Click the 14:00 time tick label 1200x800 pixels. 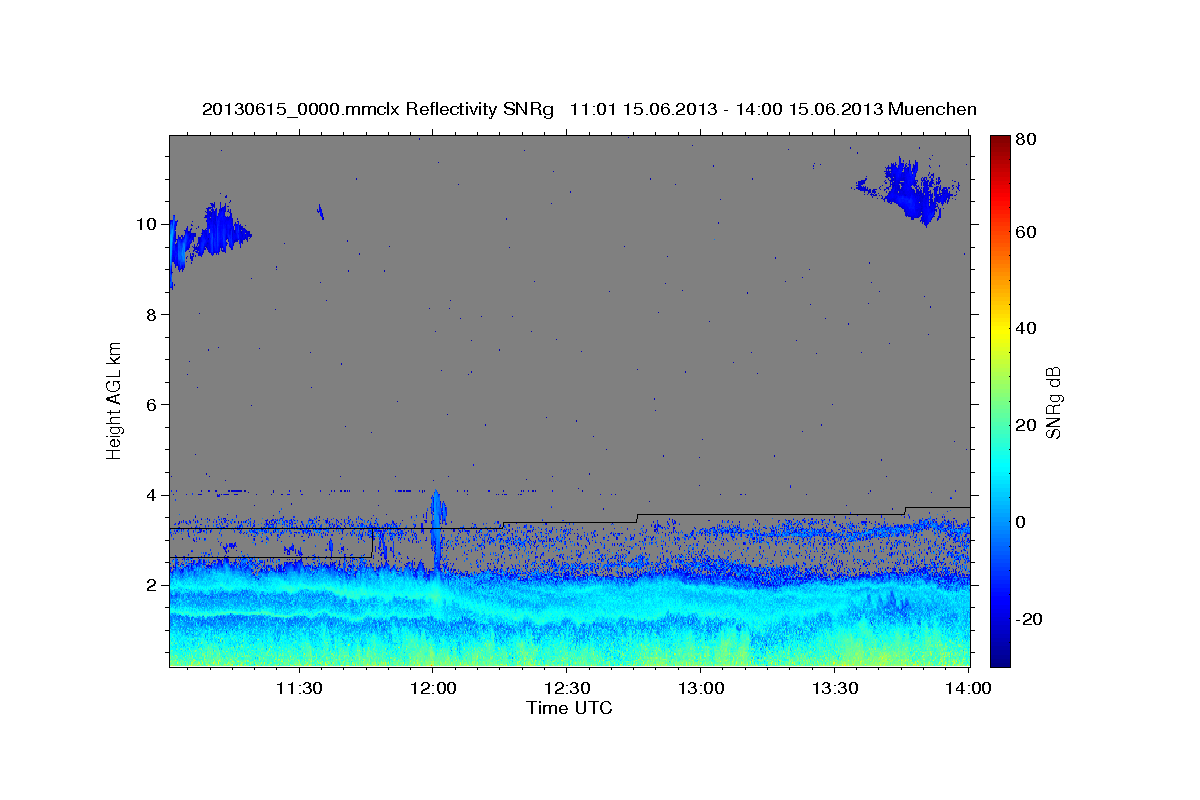[969, 688]
